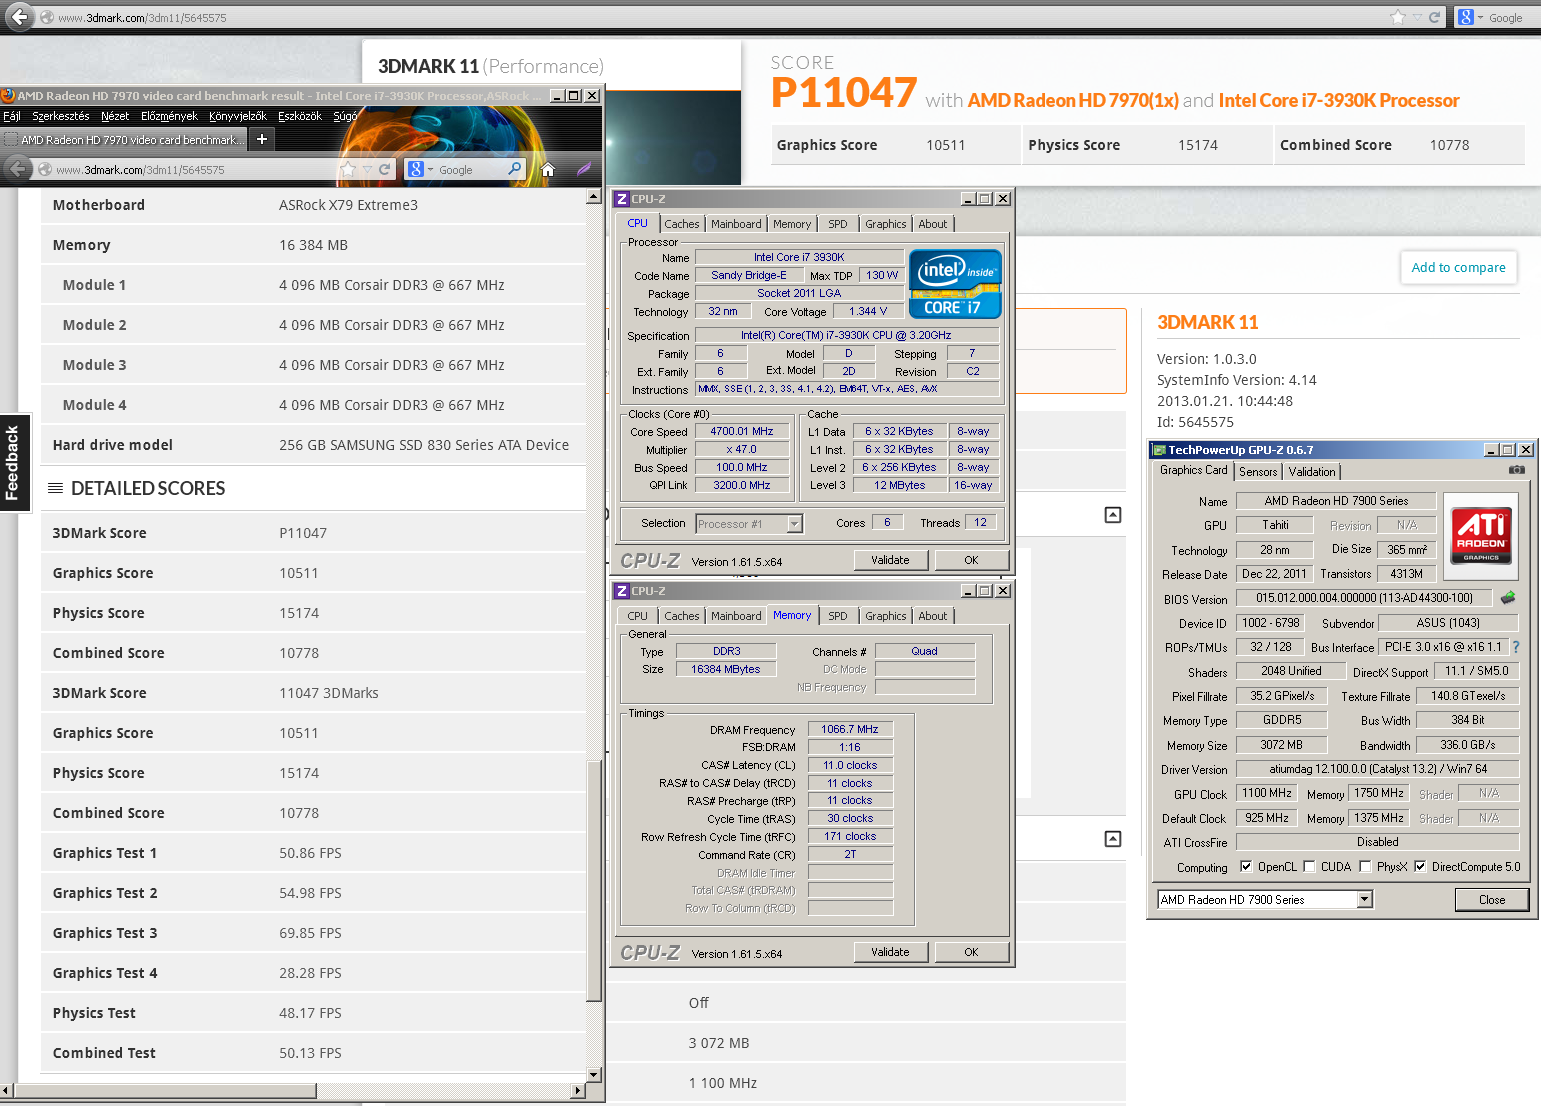The height and width of the screenshot is (1106, 1541).
Task: Click the Add to compare button
Action: click(1458, 267)
